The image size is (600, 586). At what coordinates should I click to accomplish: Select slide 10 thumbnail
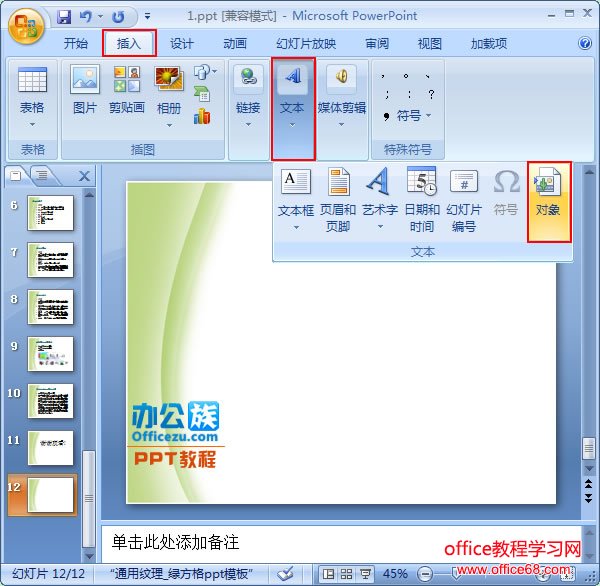51,401
